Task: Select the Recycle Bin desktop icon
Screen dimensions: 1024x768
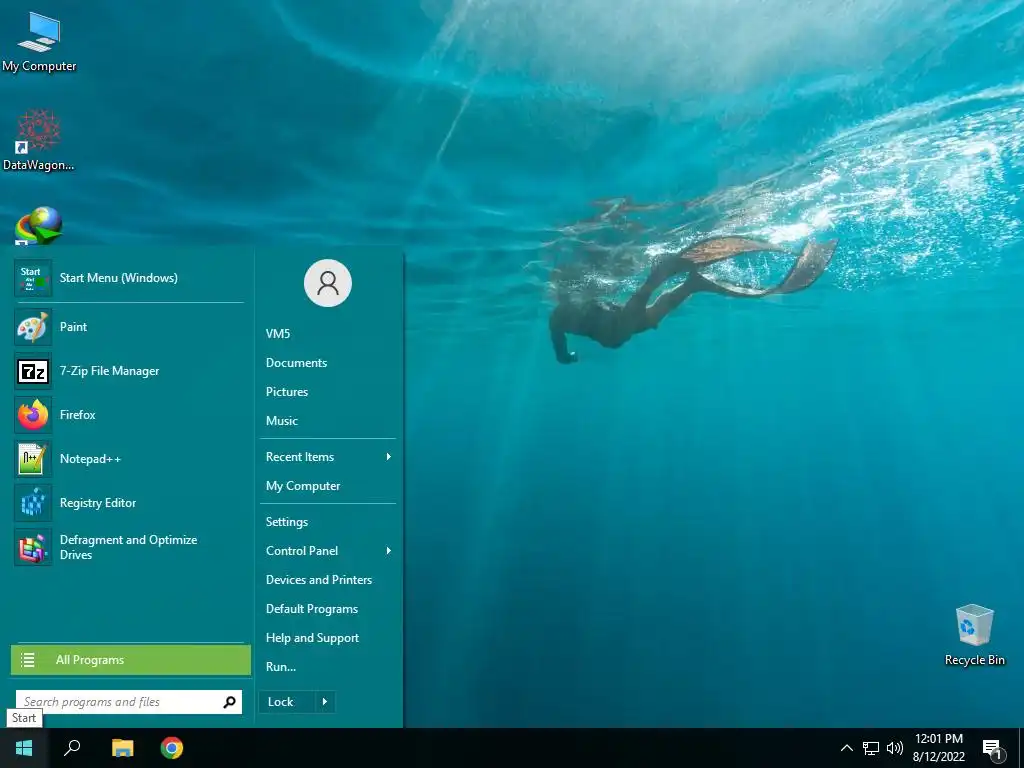Action: pos(974,635)
